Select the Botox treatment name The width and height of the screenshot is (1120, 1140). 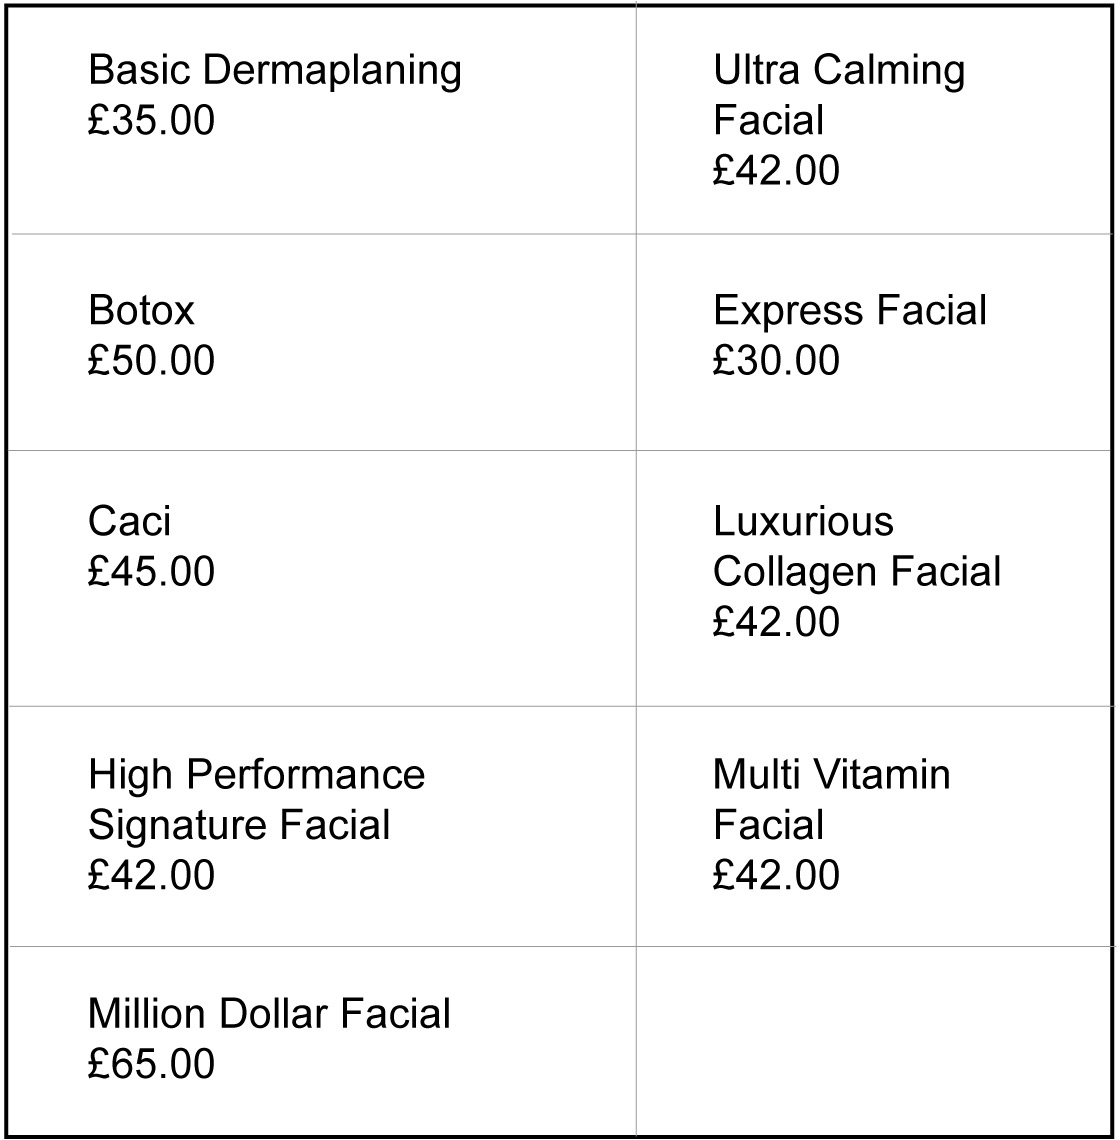tap(141, 311)
